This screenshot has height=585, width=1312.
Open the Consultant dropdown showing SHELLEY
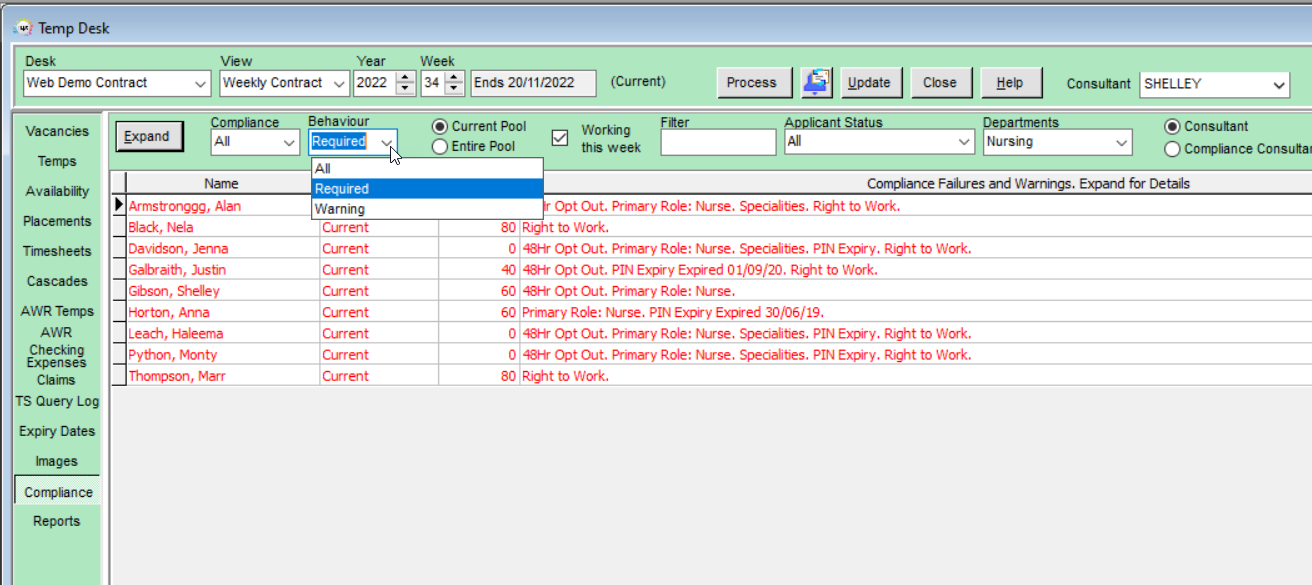tap(1215, 84)
